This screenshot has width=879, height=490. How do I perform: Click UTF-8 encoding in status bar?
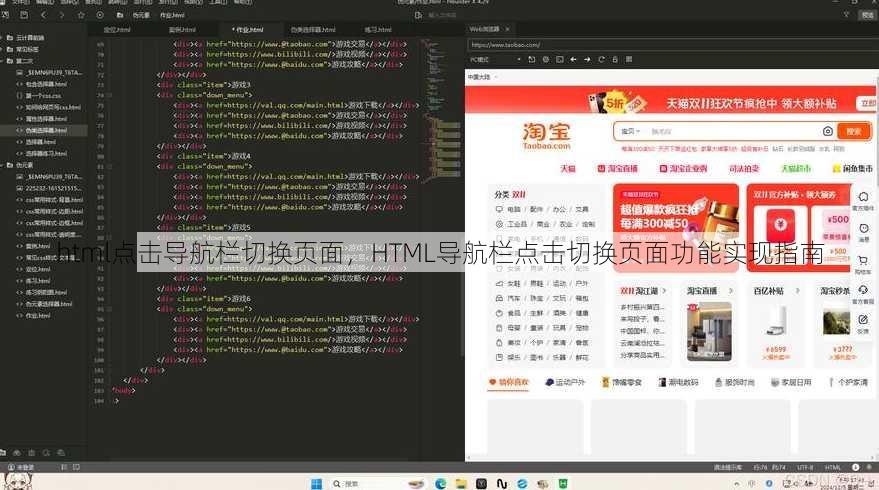pos(804,467)
